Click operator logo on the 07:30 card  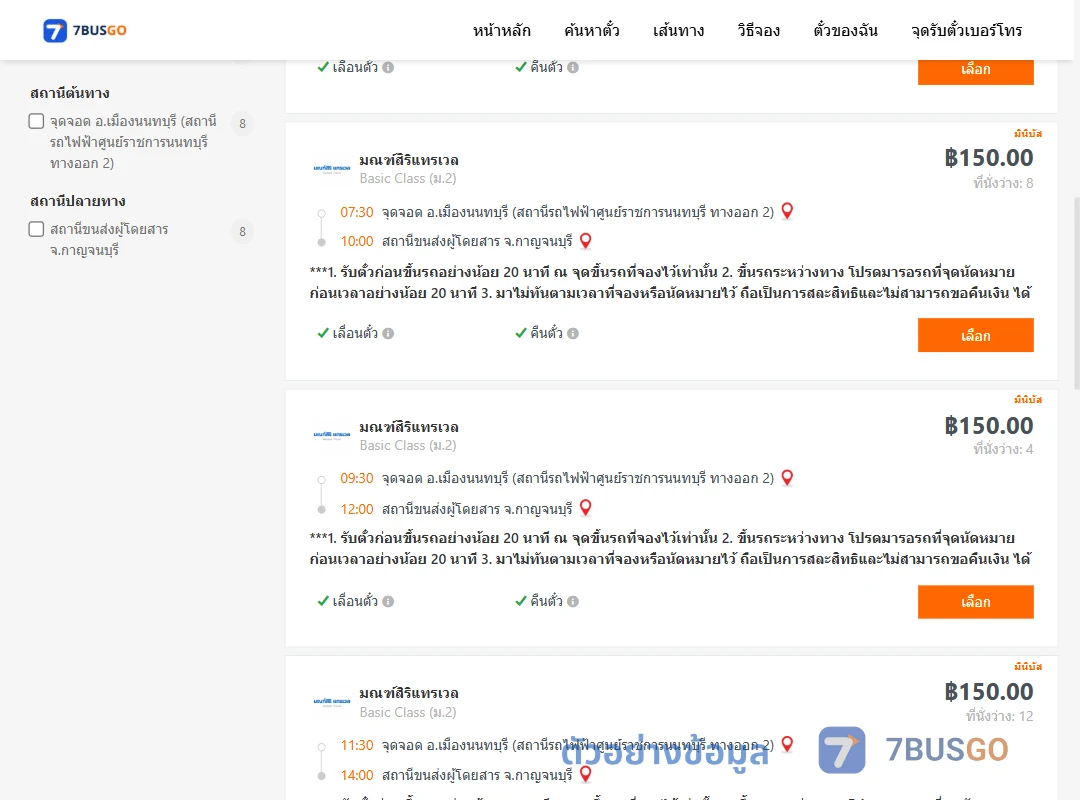[332, 168]
